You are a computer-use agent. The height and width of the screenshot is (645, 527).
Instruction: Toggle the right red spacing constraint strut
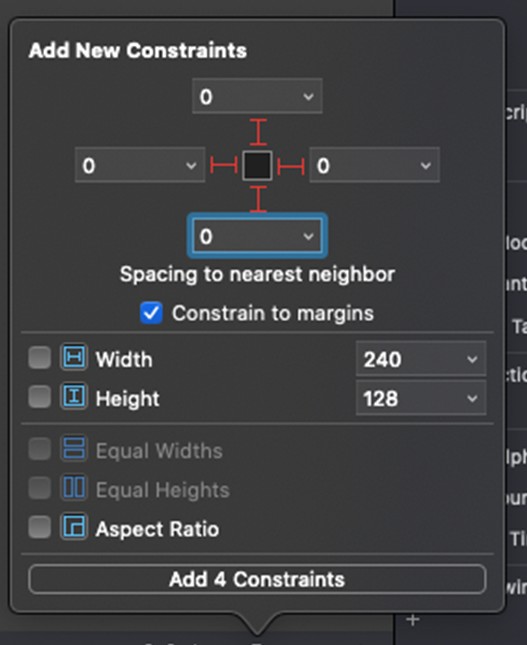pos(291,166)
